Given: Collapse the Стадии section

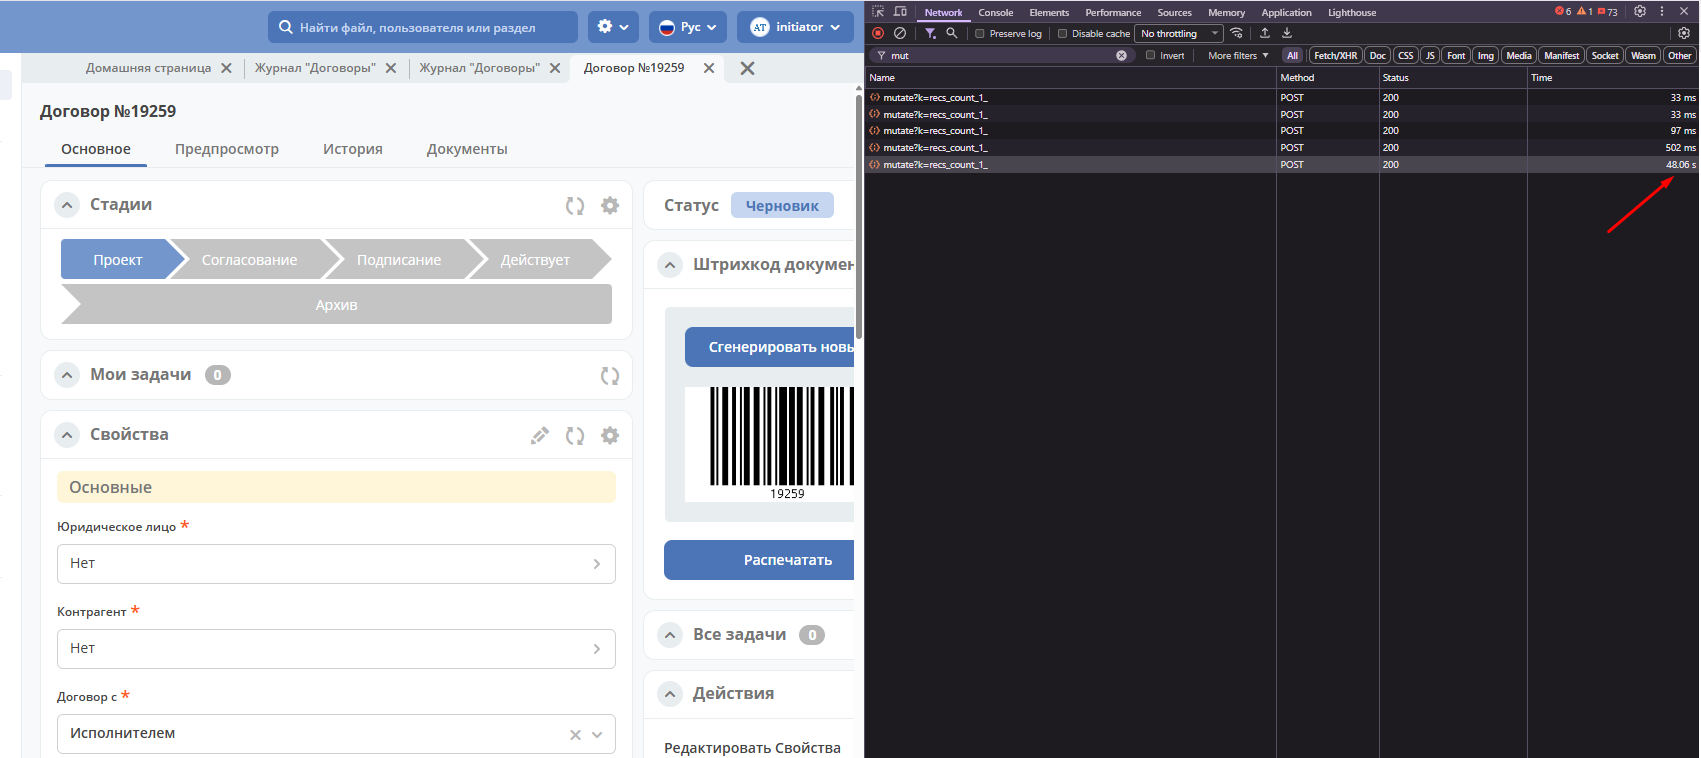Looking at the screenshot, I should [67, 205].
